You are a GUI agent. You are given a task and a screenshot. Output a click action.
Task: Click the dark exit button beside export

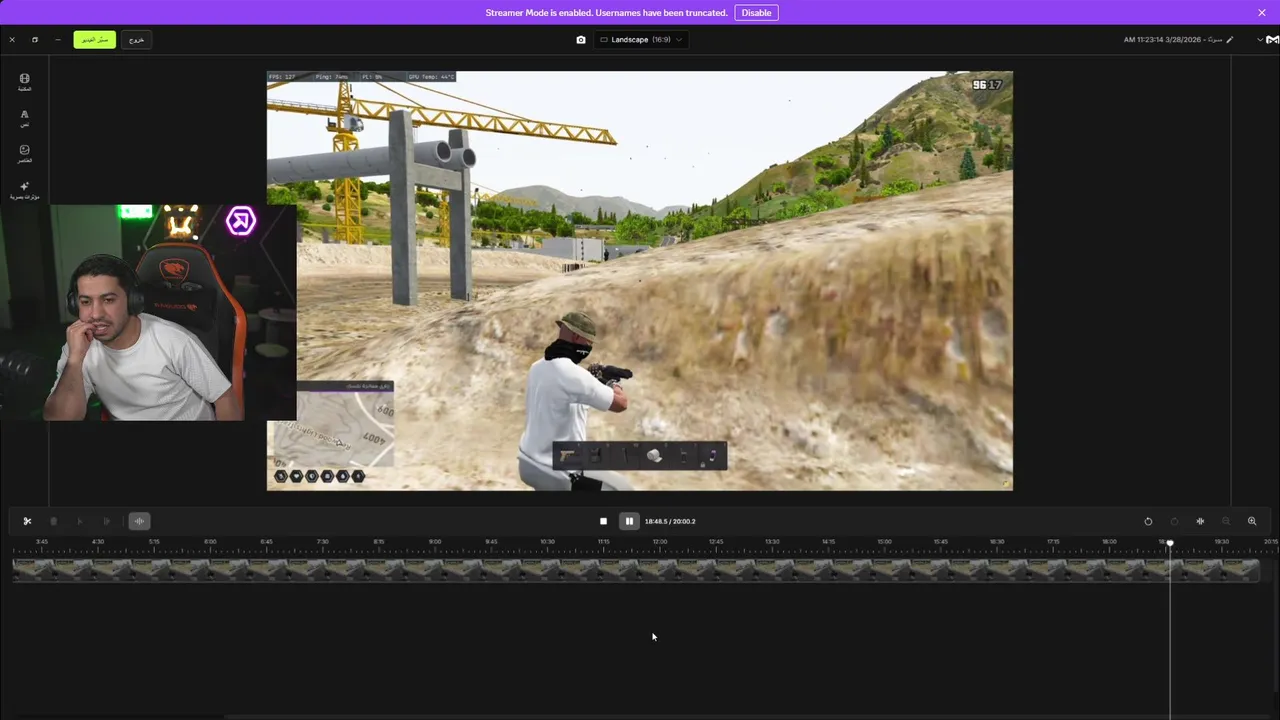click(x=136, y=40)
